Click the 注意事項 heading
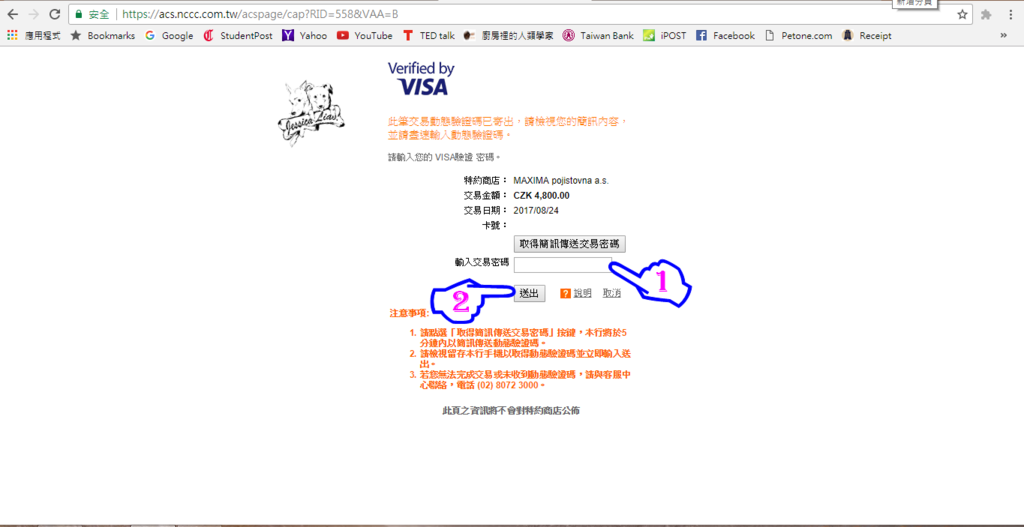Viewport: 1024px width, 527px height. (x=409, y=312)
